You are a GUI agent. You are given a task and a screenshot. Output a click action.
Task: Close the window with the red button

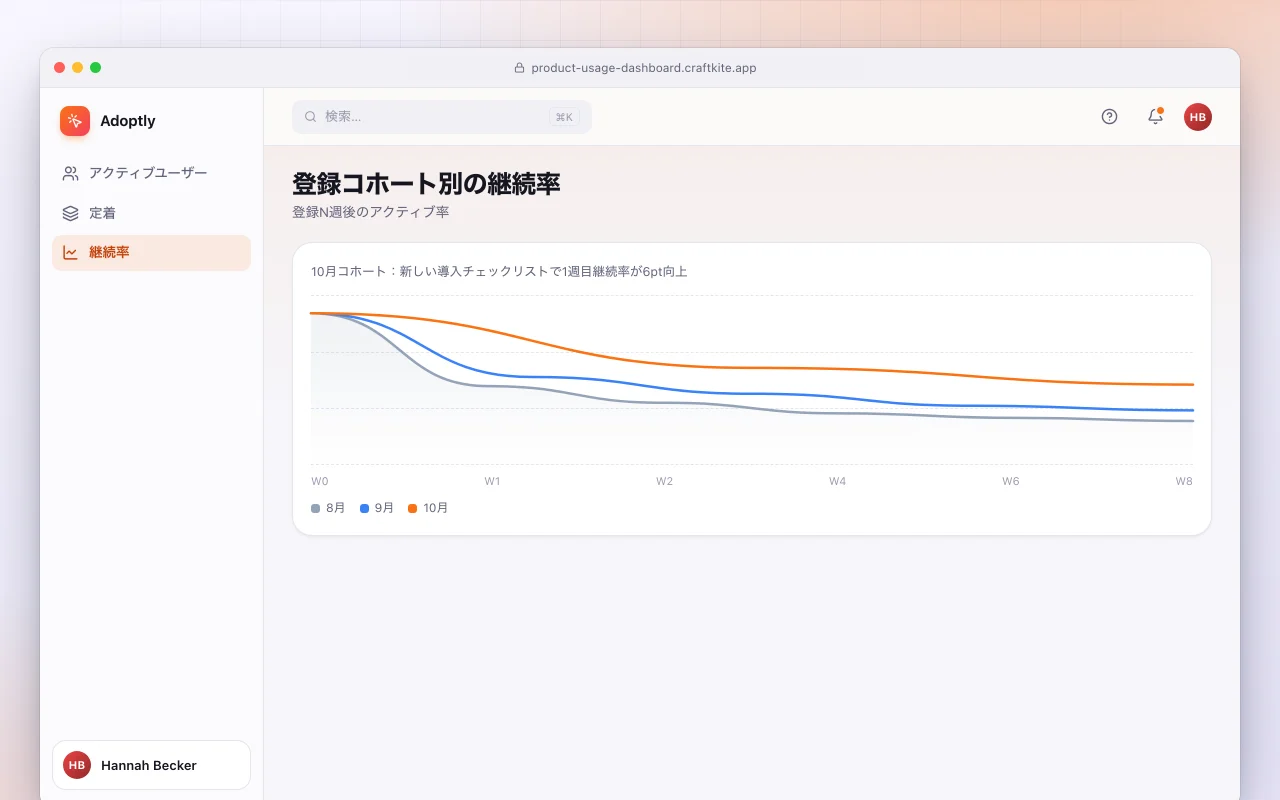point(60,68)
